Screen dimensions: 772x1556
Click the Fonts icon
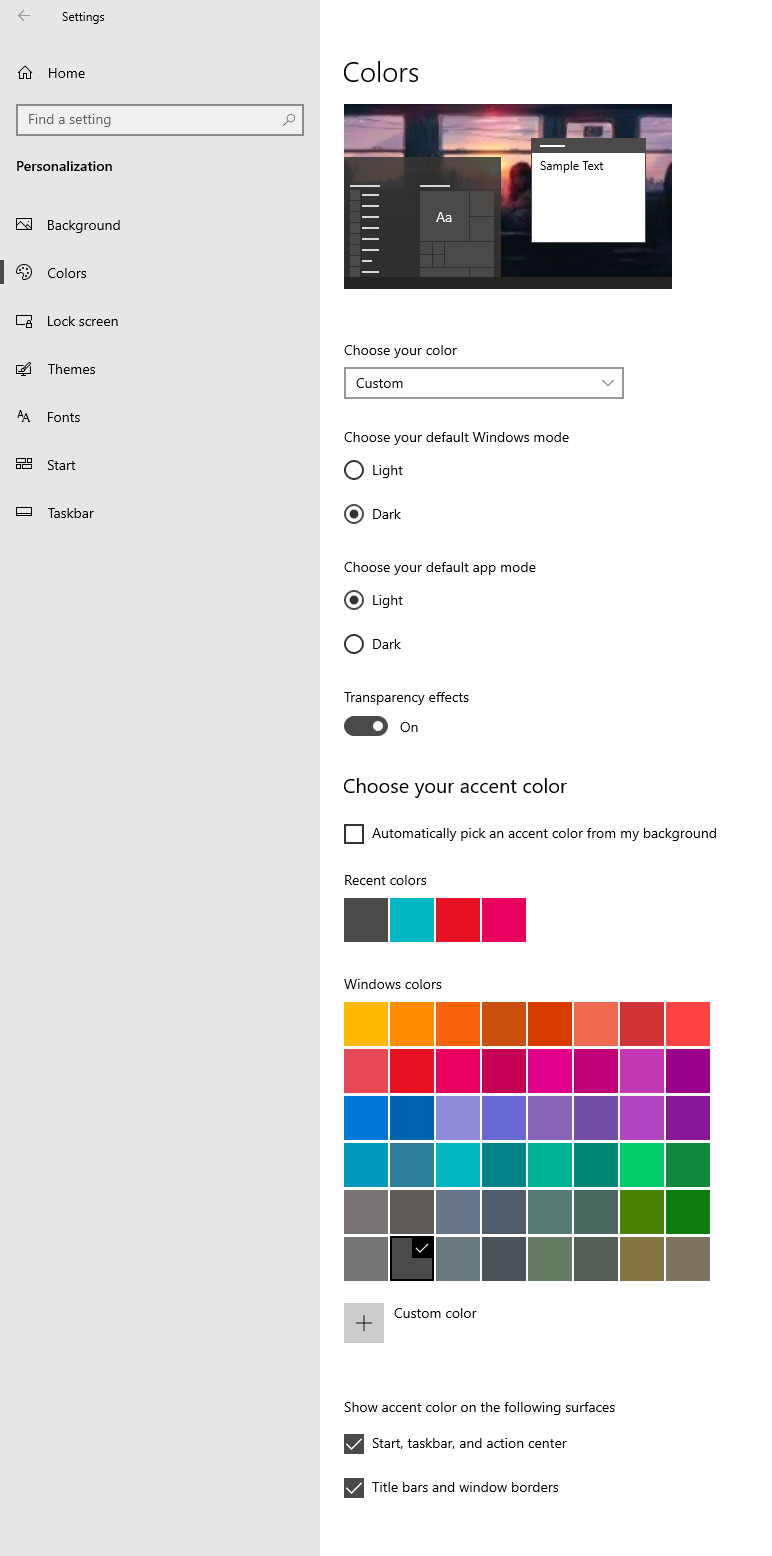click(25, 417)
